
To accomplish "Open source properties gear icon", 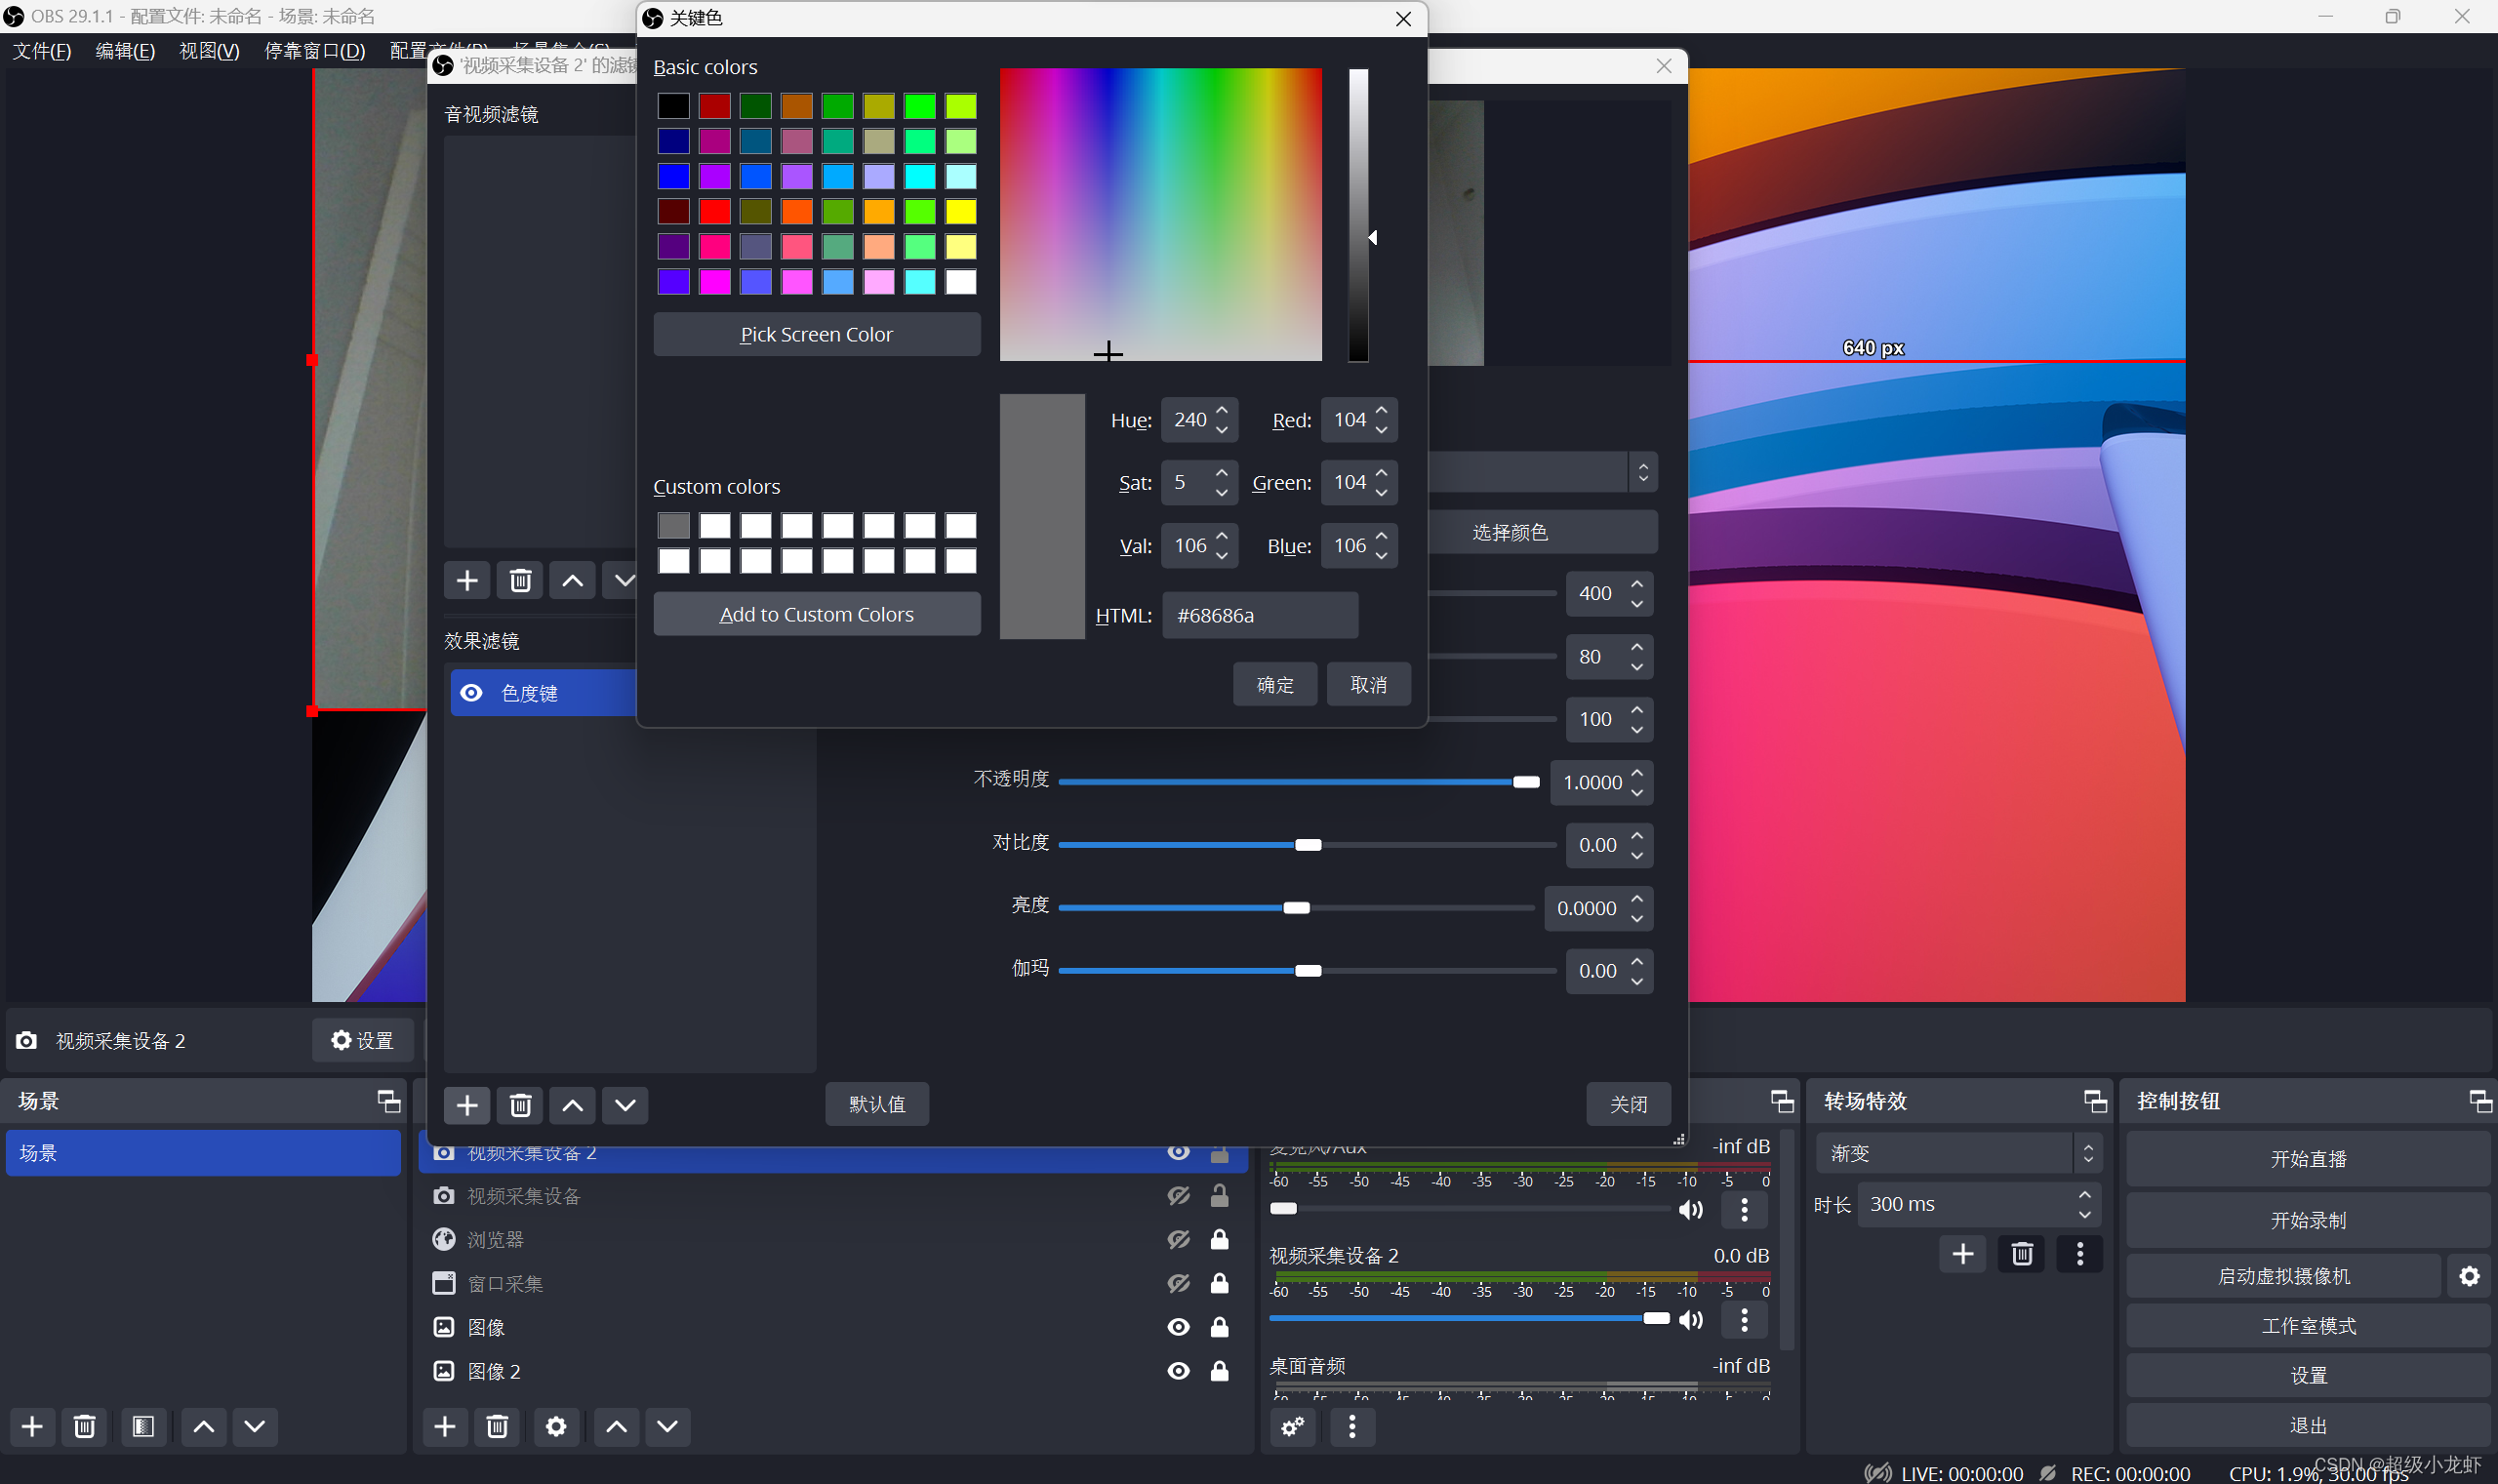I will tap(556, 1426).
